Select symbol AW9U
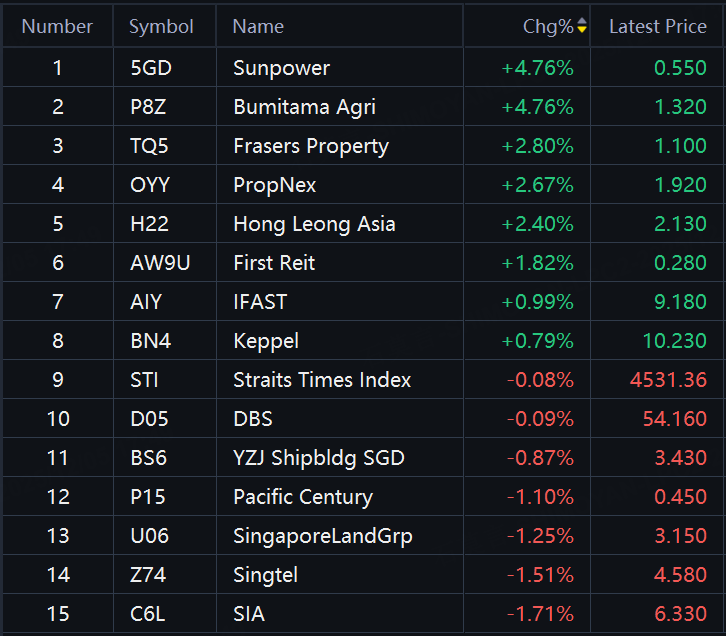The height and width of the screenshot is (636, 726). pyautogui.click(x=160, y=263)
